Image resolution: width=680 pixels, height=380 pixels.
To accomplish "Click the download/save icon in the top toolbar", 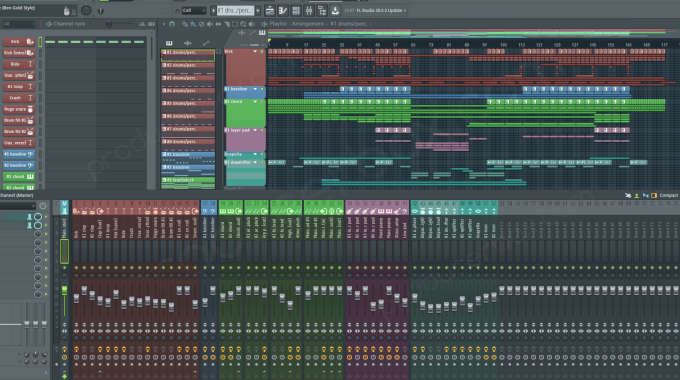I will (335, 10).
